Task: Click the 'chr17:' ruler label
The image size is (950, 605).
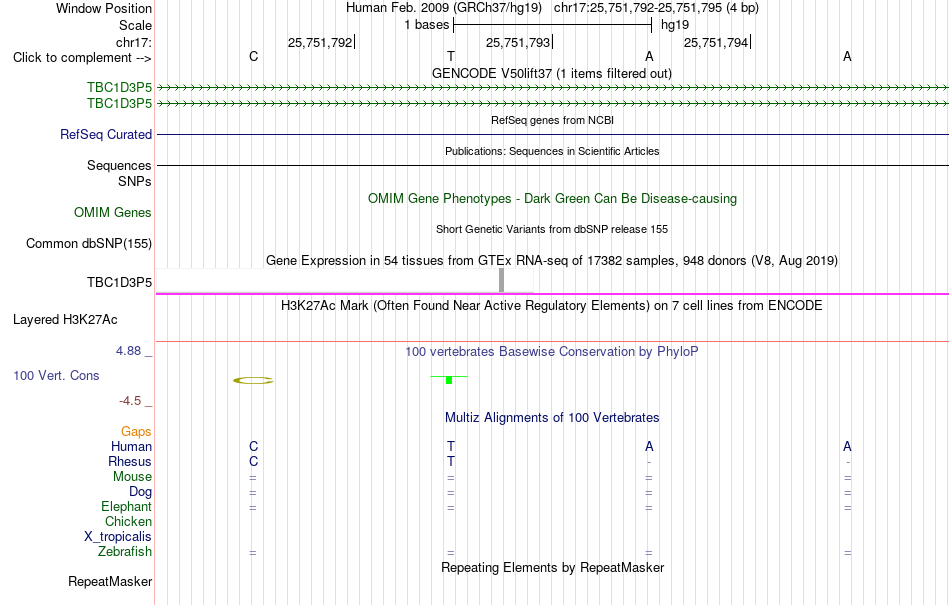Action: coord(134,42)
